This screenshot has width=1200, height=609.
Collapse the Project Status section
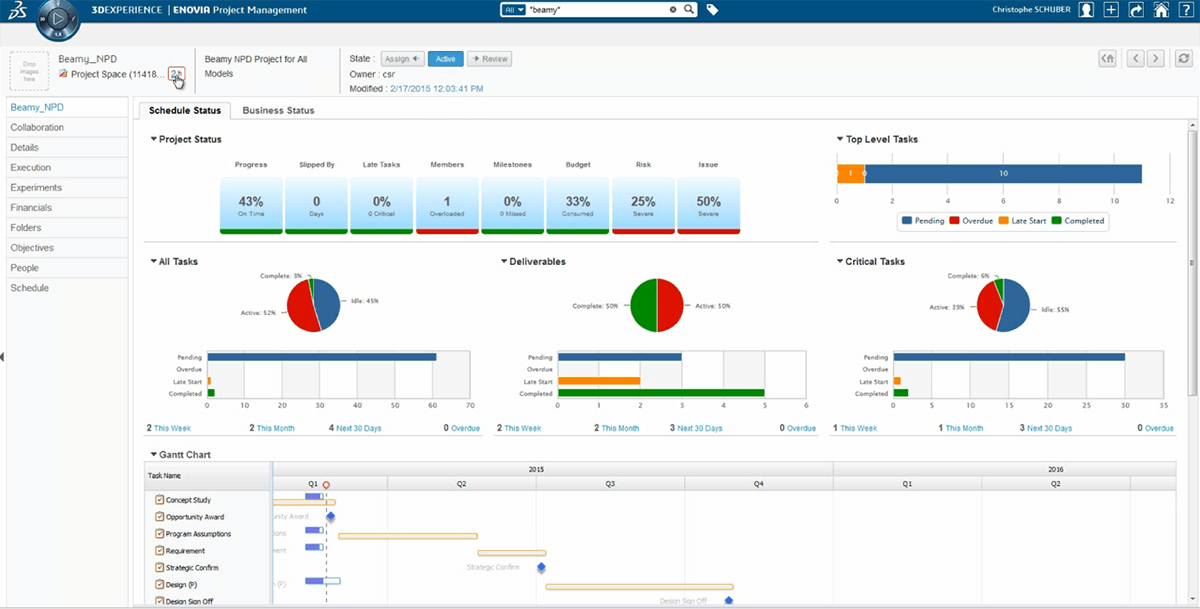click(x=154, y=139)
